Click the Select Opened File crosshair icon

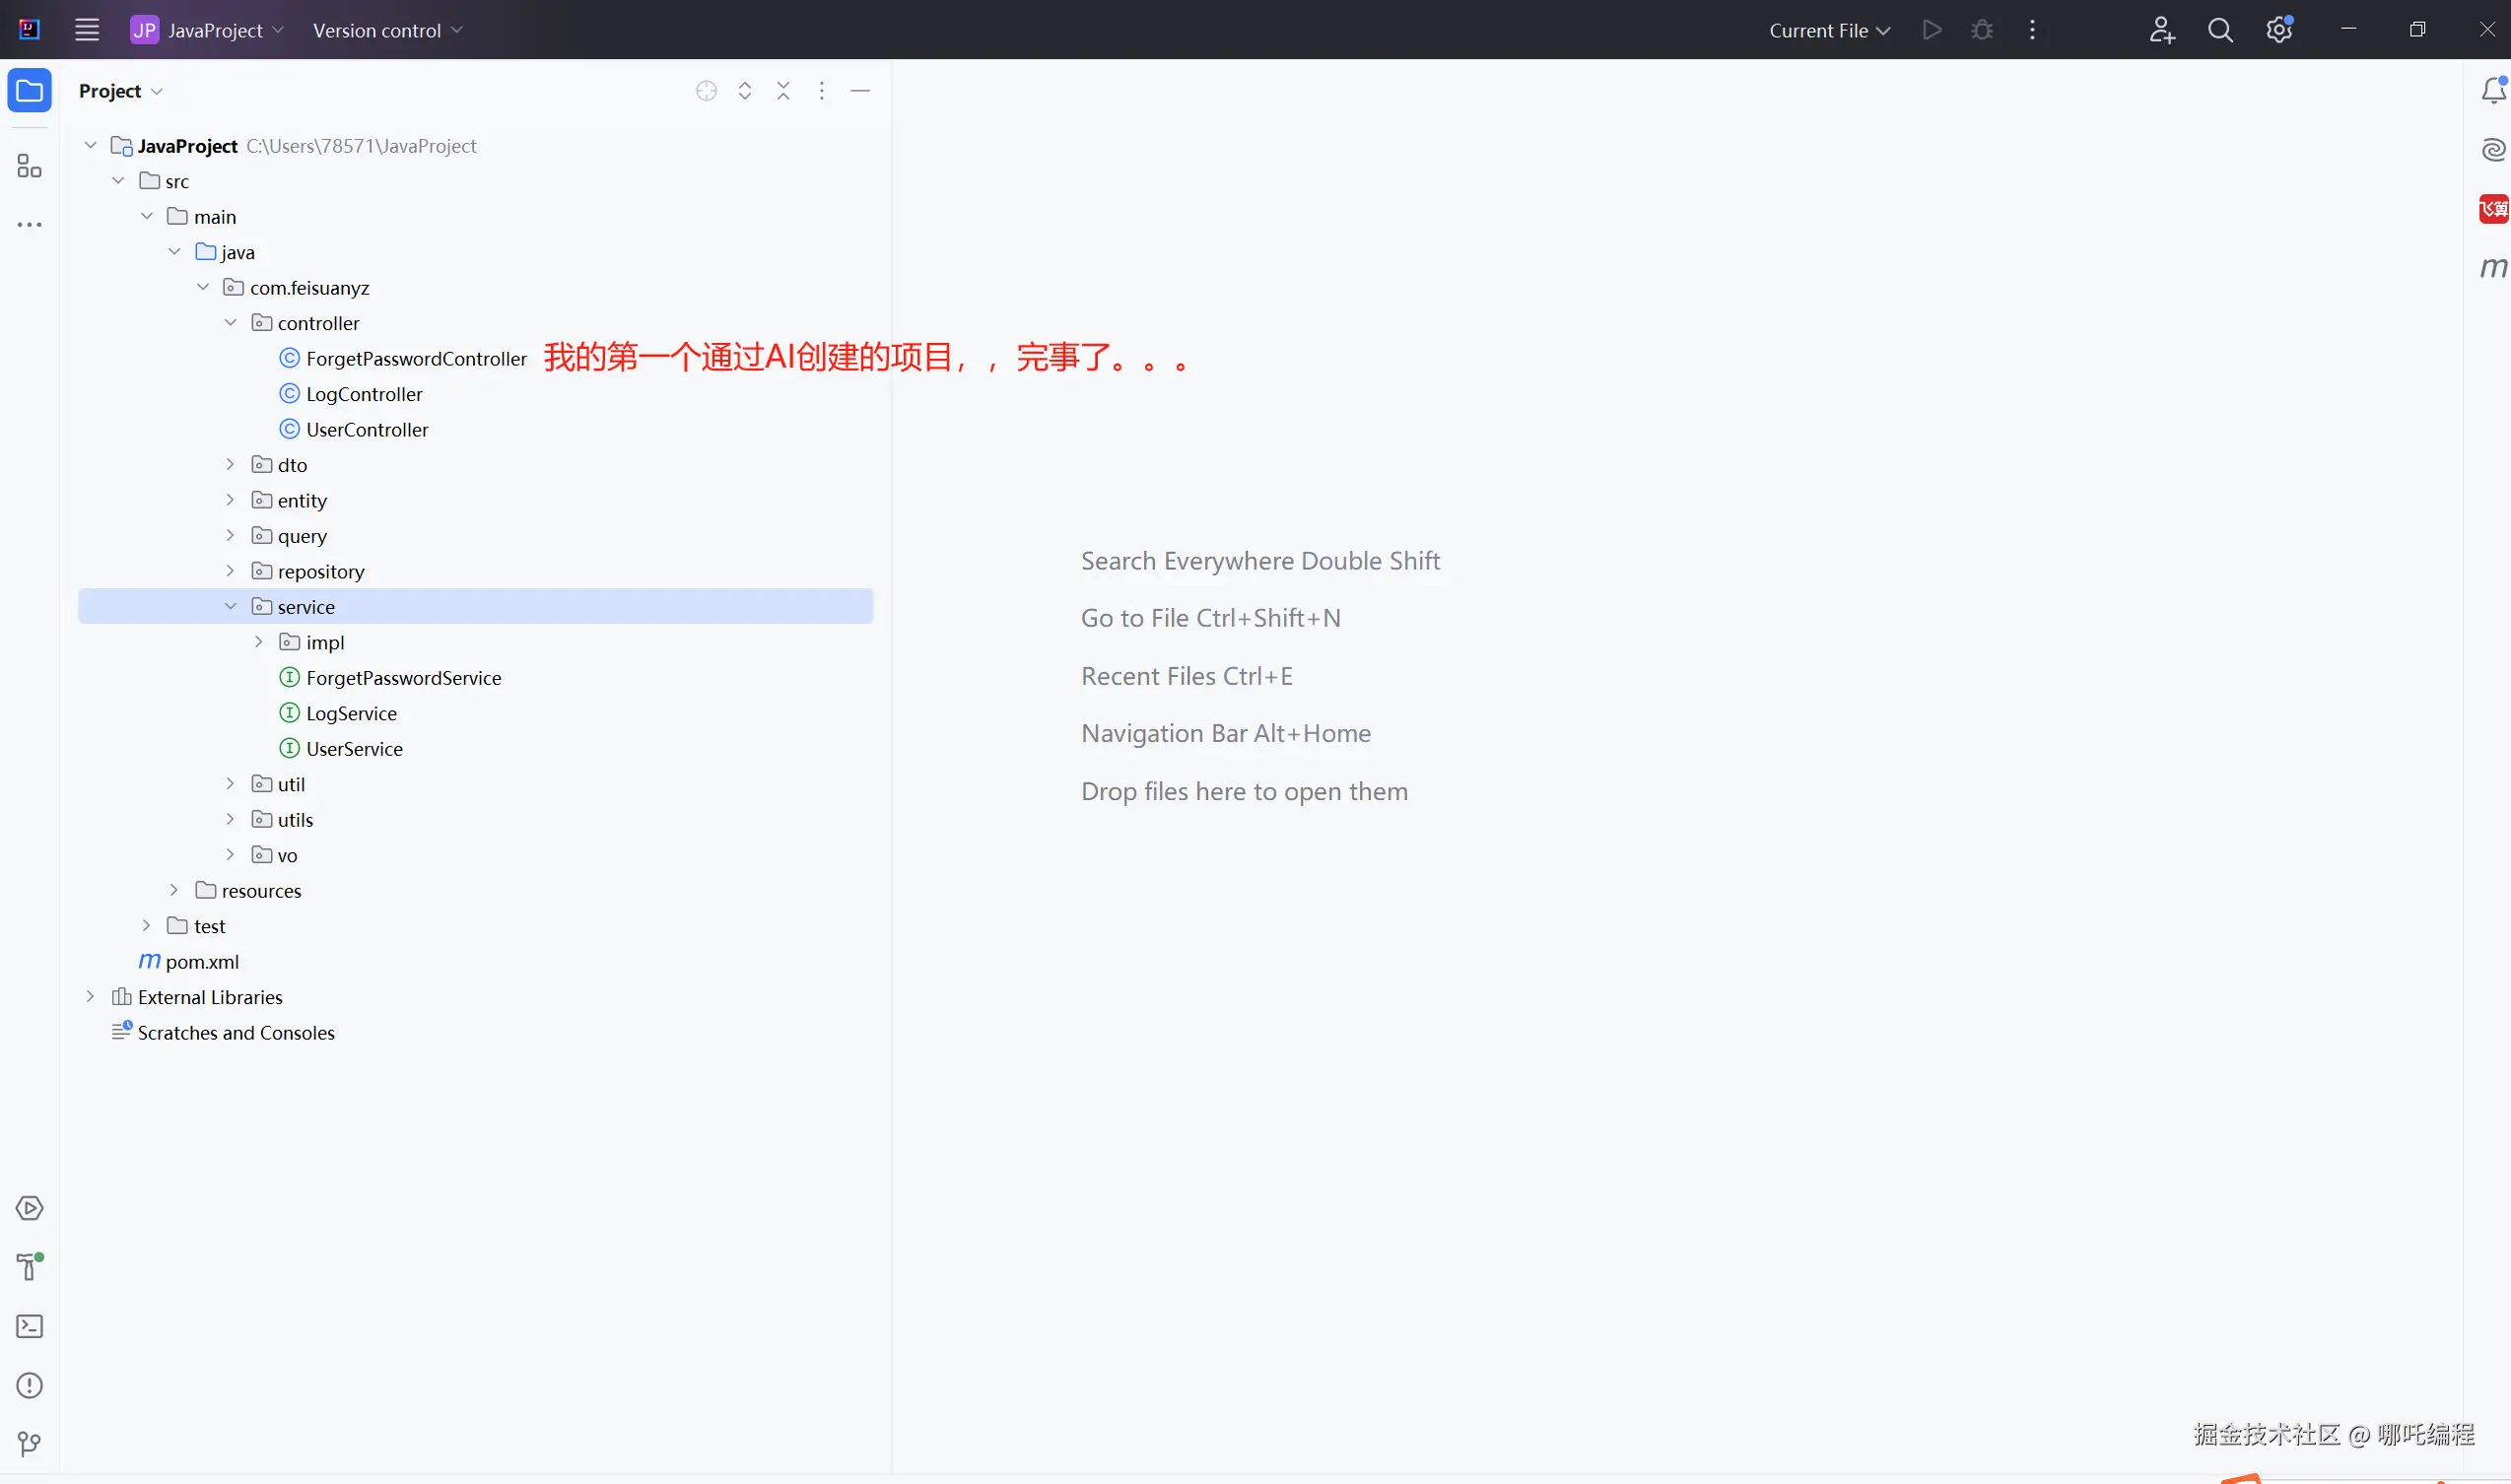[706, 91]
